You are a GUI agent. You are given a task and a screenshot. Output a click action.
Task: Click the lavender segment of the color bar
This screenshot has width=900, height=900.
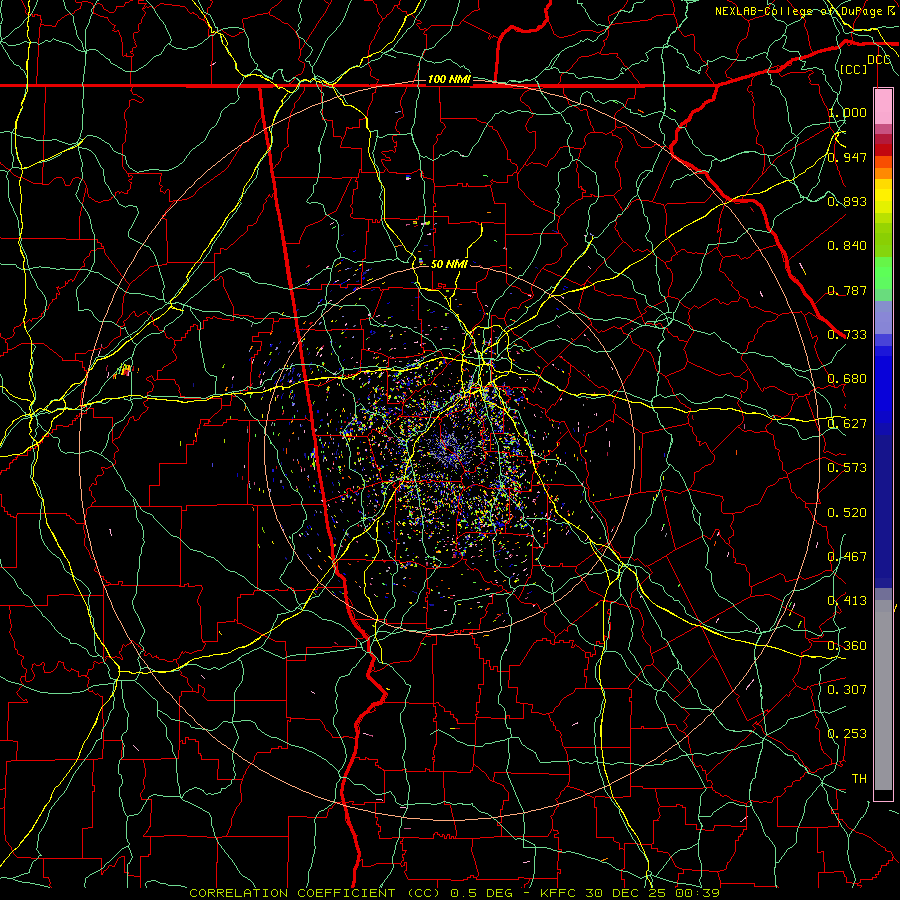click(883, 317)
